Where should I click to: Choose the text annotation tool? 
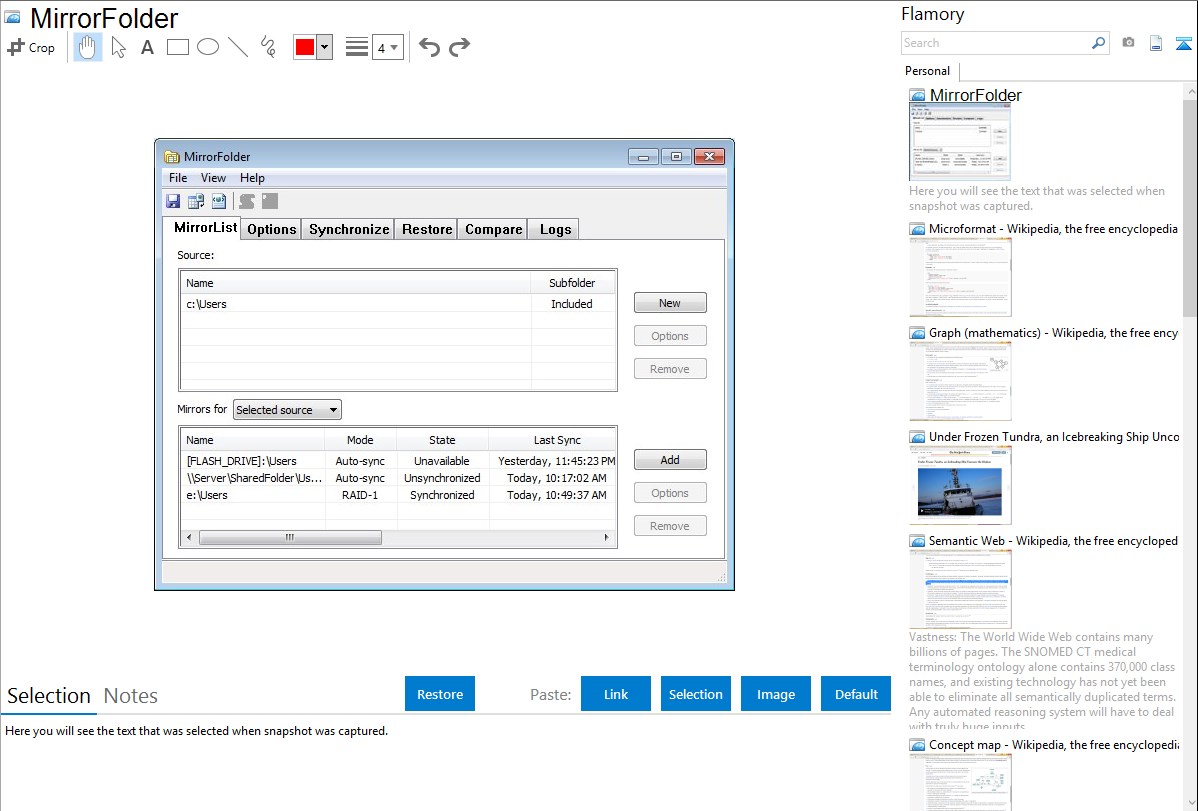tap(147, 47)
